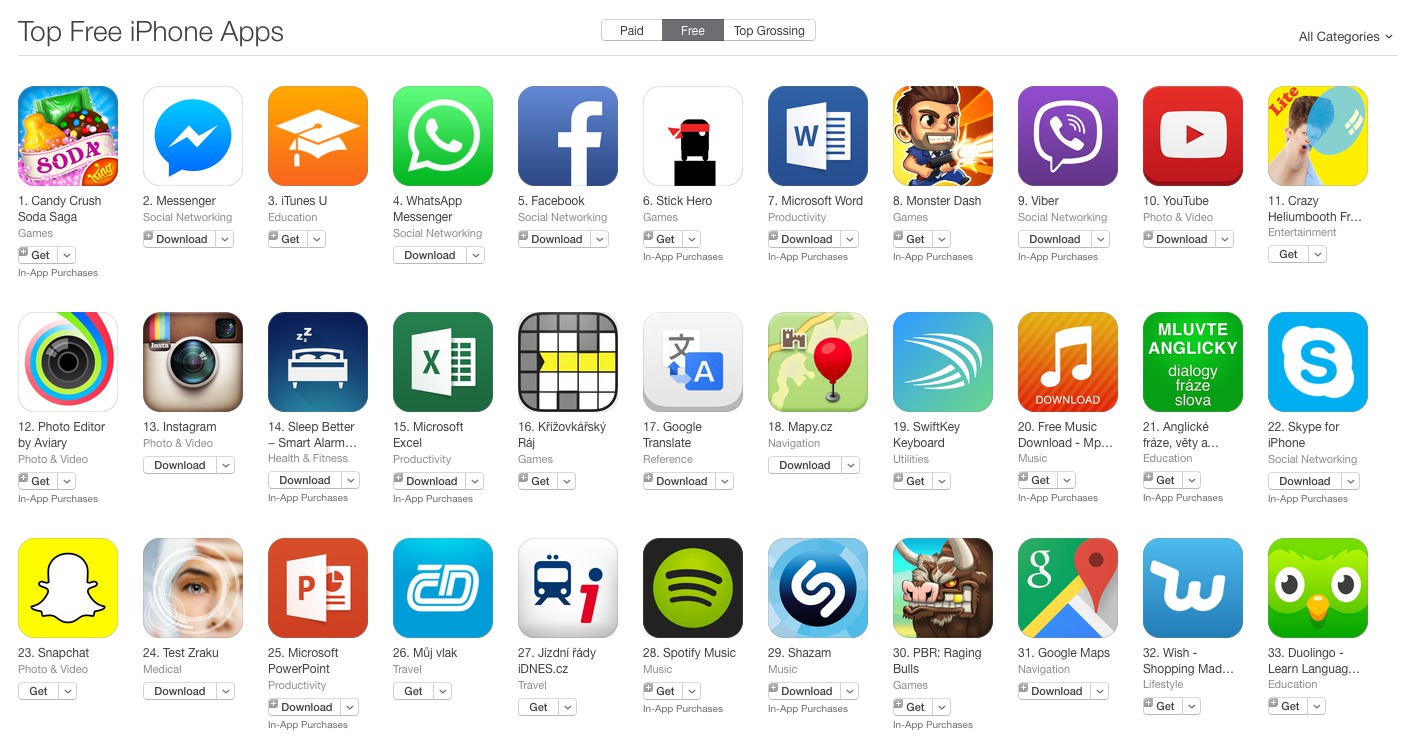The height and width of the screenshot is (743, 1407).
Task: Open the Candy Crush Soda Saga app icon
Action: [68, 136]
